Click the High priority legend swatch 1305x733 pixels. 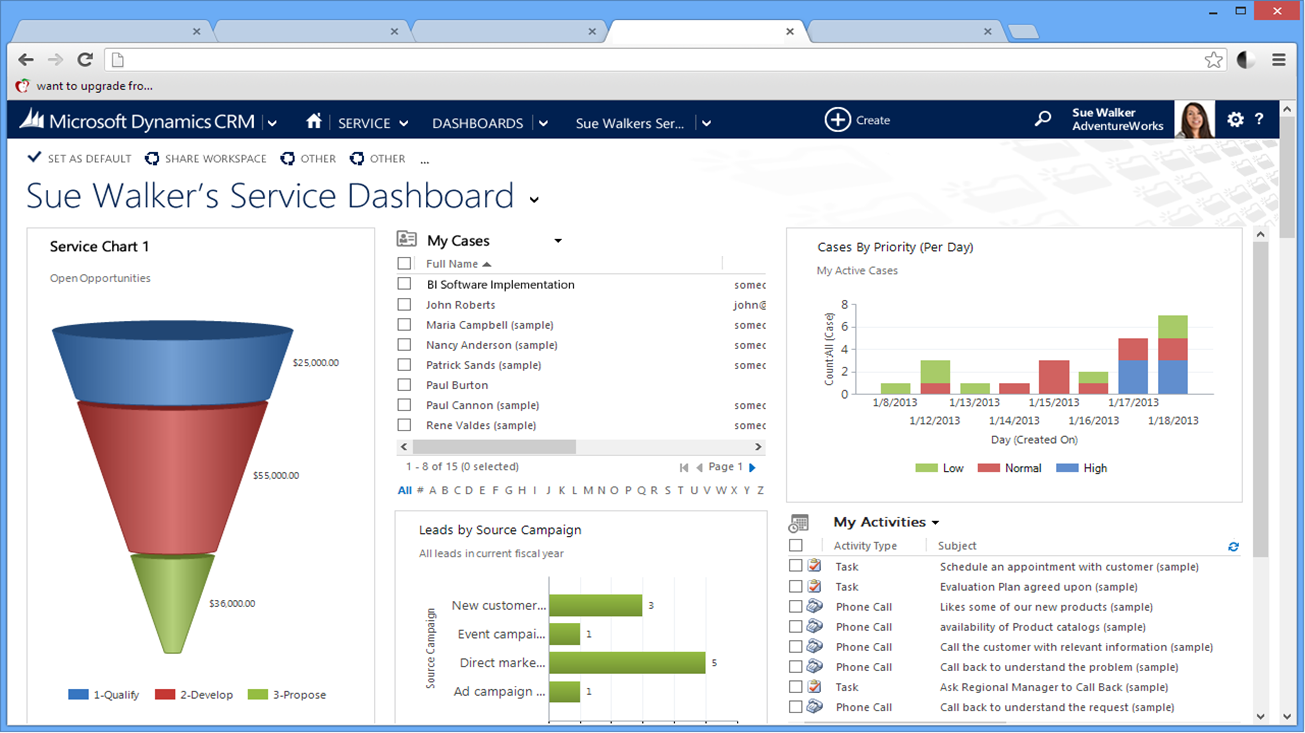tap(1070, 468)
